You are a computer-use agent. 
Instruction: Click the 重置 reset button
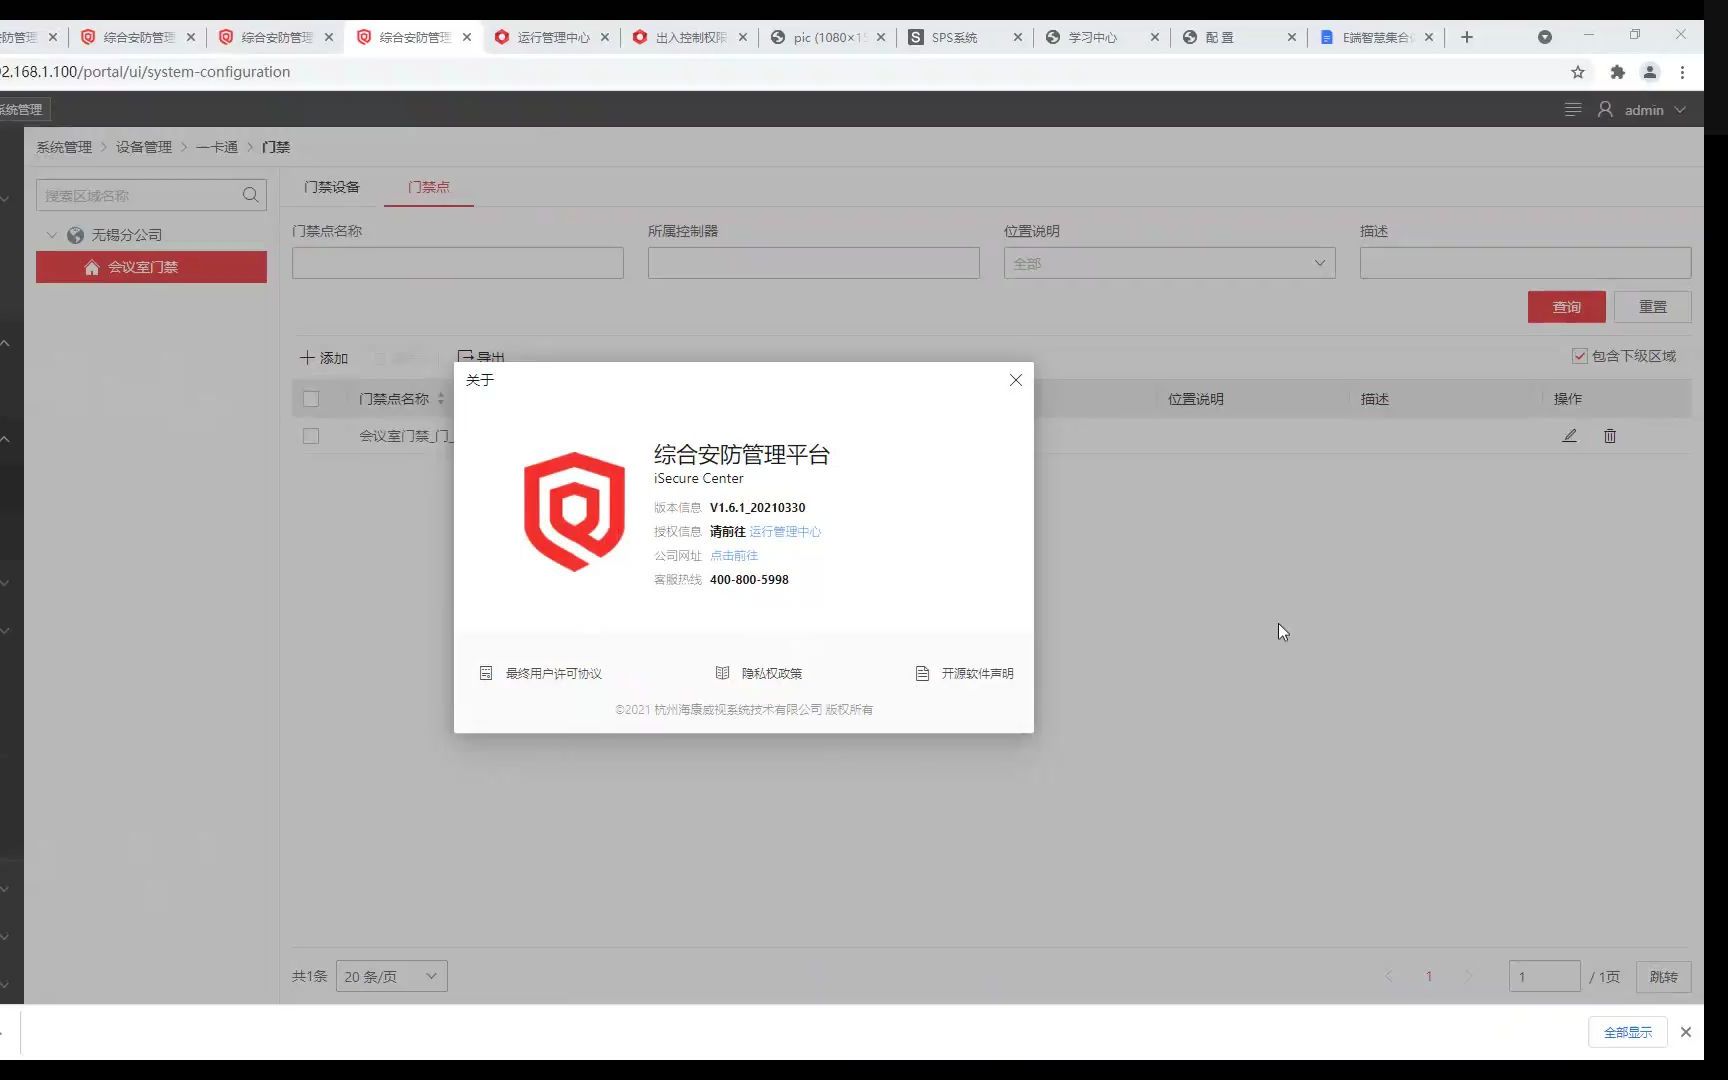(x=1653, y=307)
